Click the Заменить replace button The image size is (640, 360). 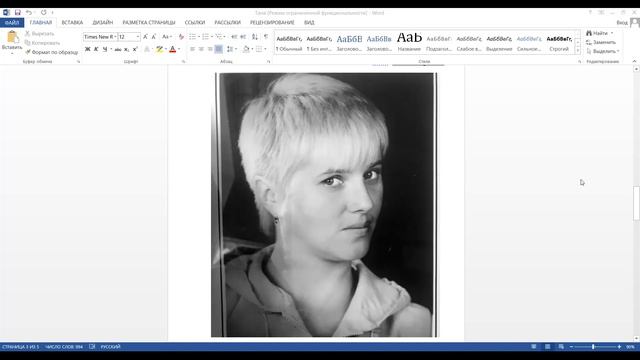coord(601,42)
